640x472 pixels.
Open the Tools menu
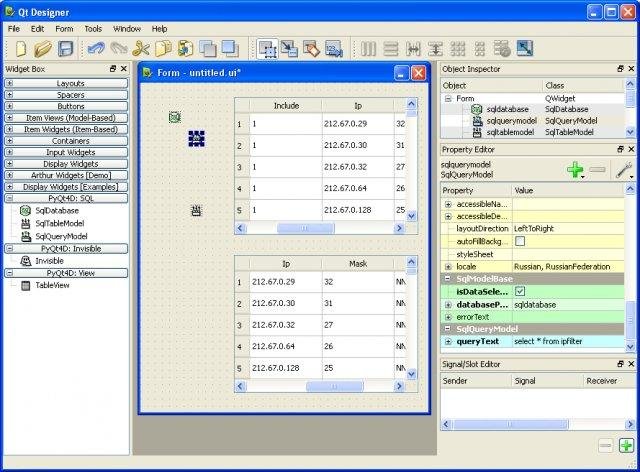(x=93, y=29)
